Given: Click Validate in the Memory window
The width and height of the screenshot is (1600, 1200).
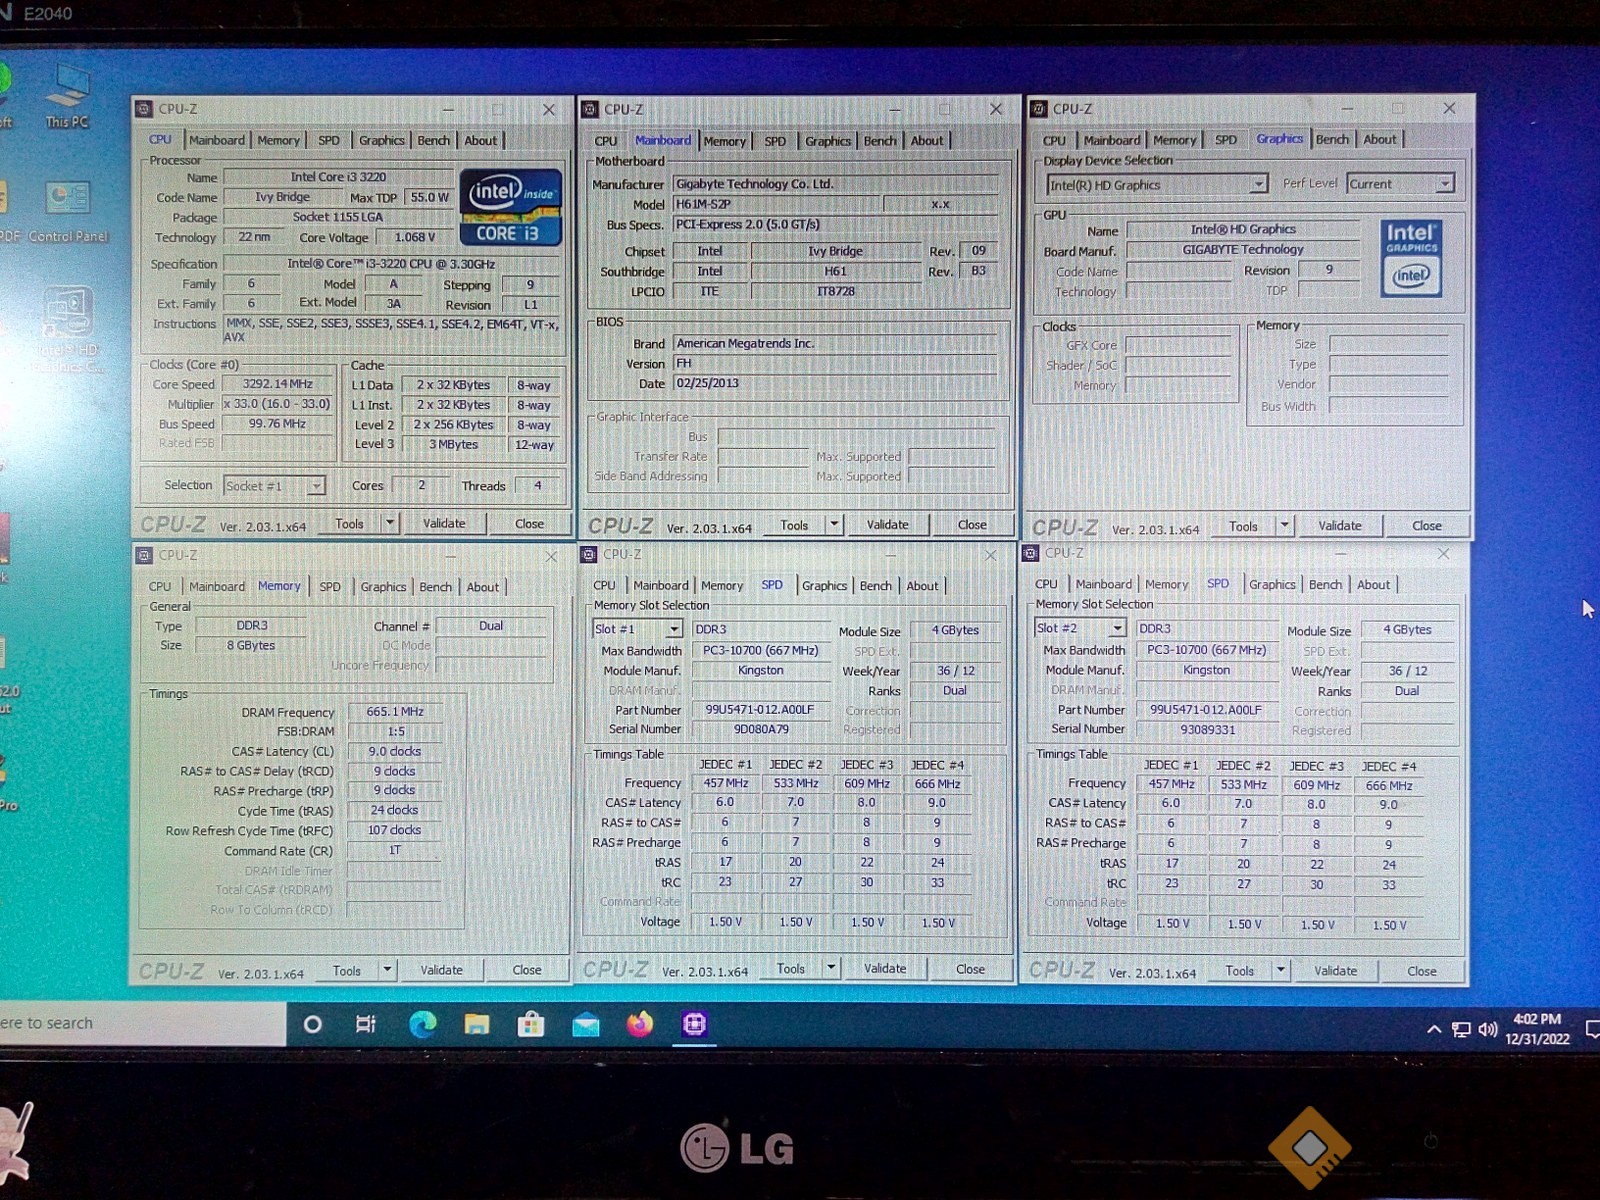Looking at the screenshot, I should (x=441, y=970).
